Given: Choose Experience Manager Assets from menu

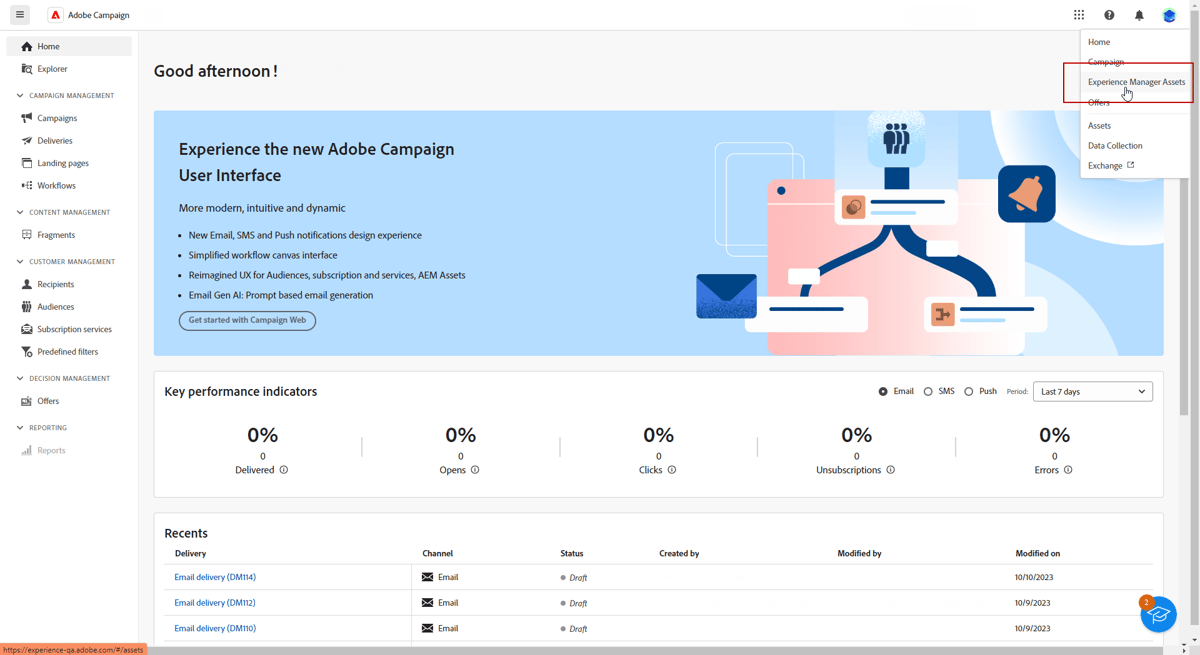Looking at the screenshot, I should [x=1136, y=82].
